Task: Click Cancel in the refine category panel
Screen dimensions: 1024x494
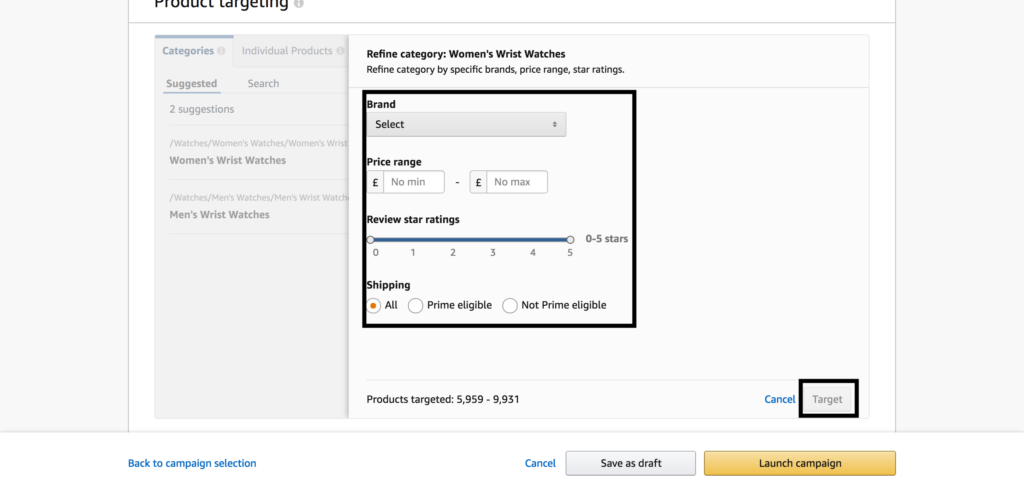Action: pyautogui.click(x=780, y=399)
